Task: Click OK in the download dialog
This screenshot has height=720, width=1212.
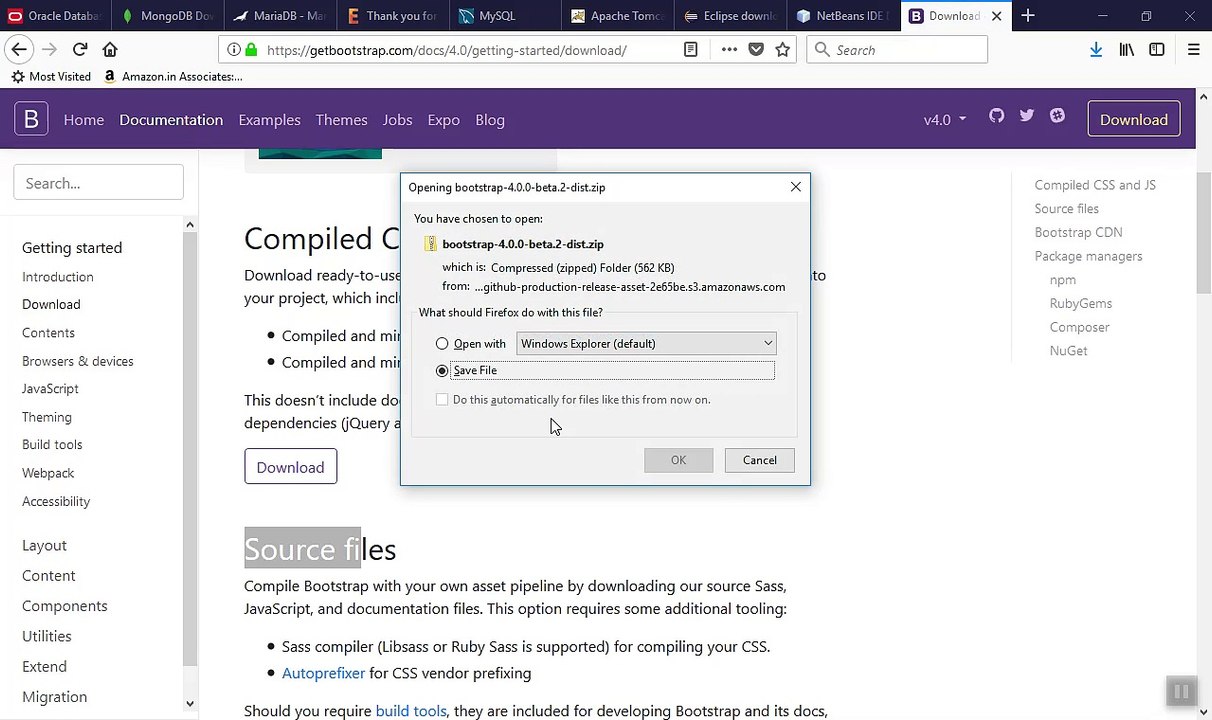Action: (678, 460)
